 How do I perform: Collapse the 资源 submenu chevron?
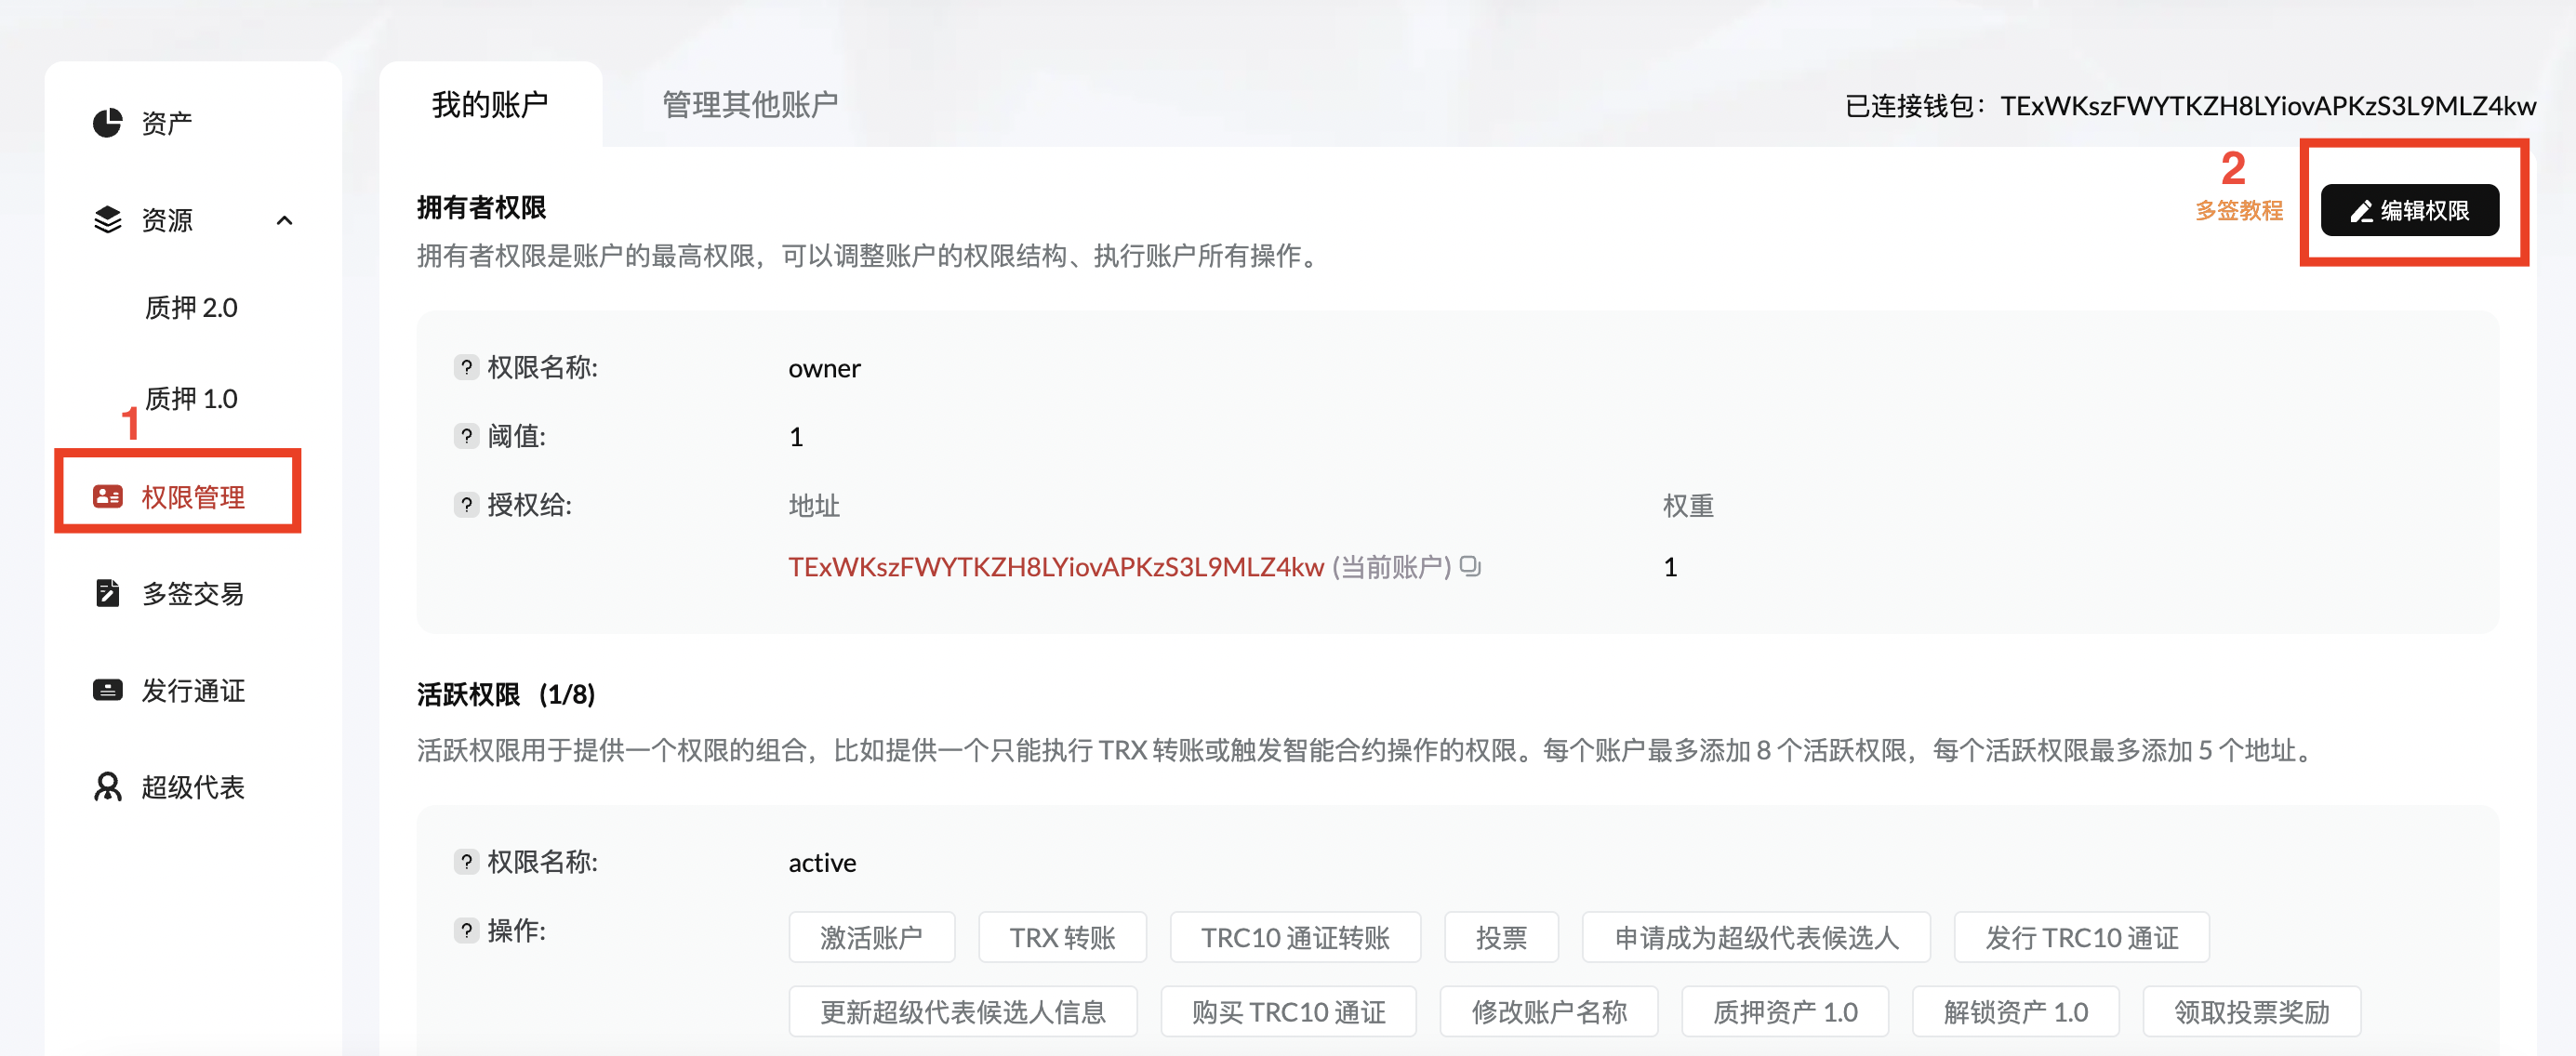pos(284,220)
